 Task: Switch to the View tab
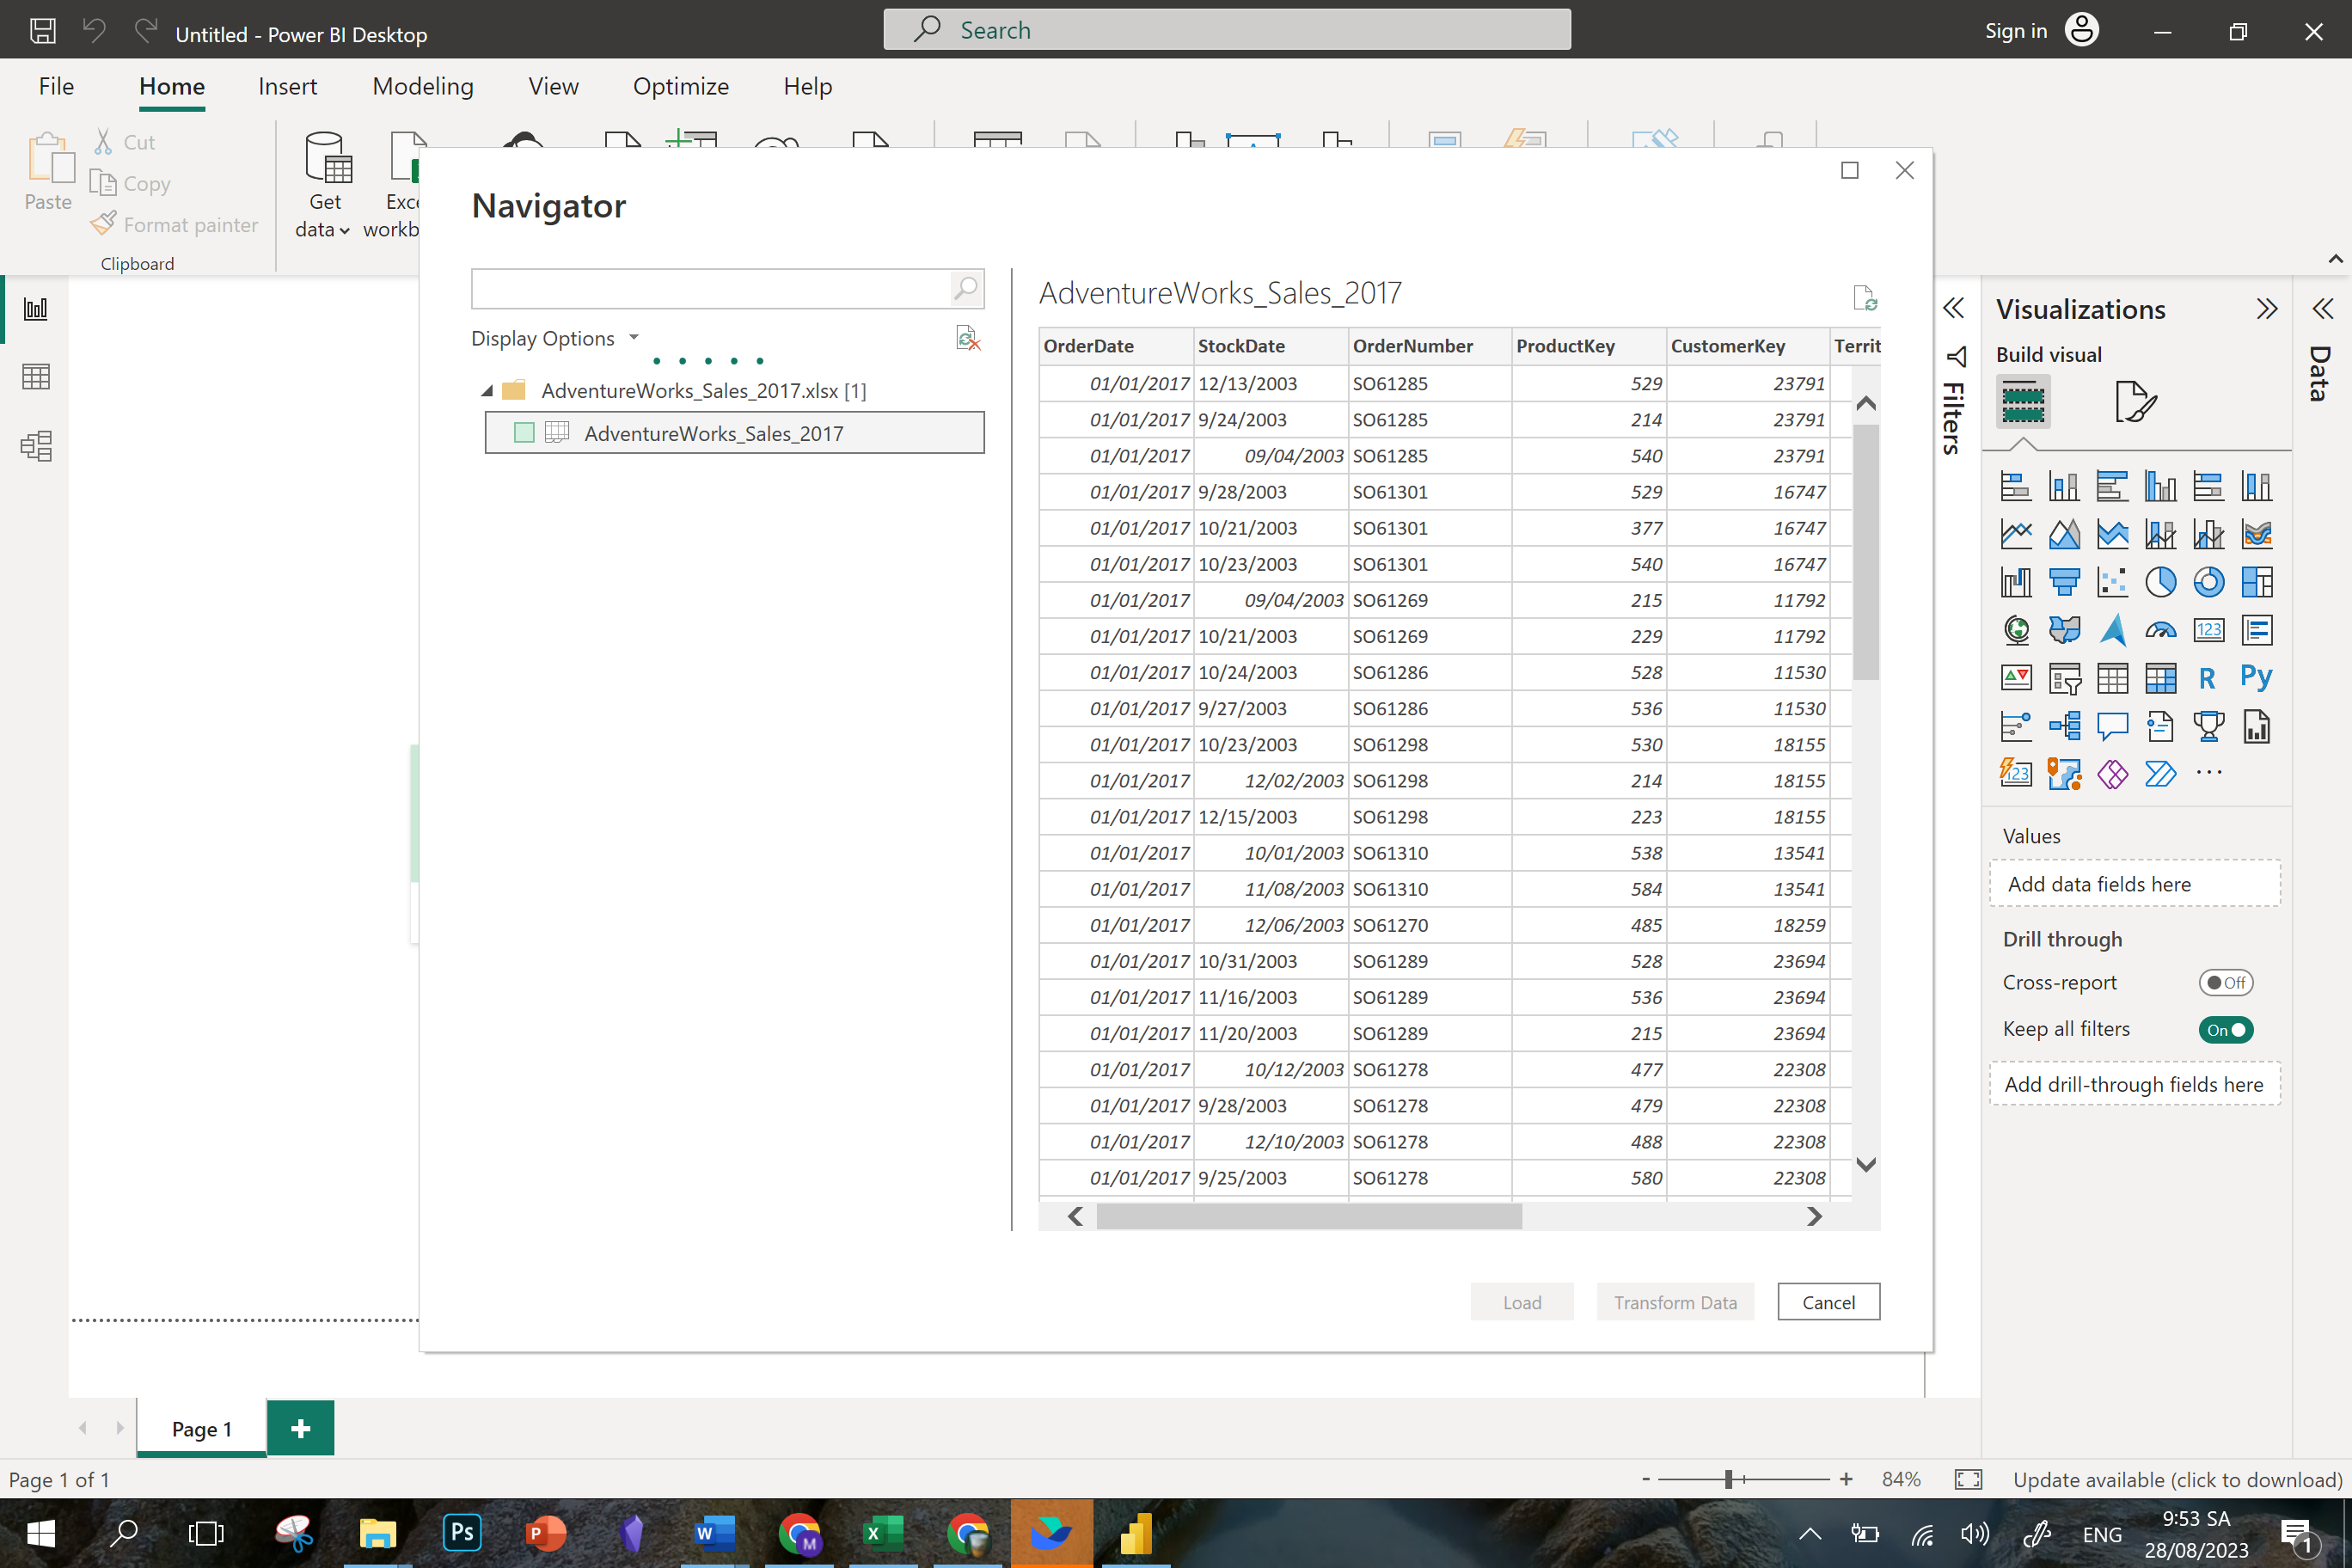(x=553, y=86)
